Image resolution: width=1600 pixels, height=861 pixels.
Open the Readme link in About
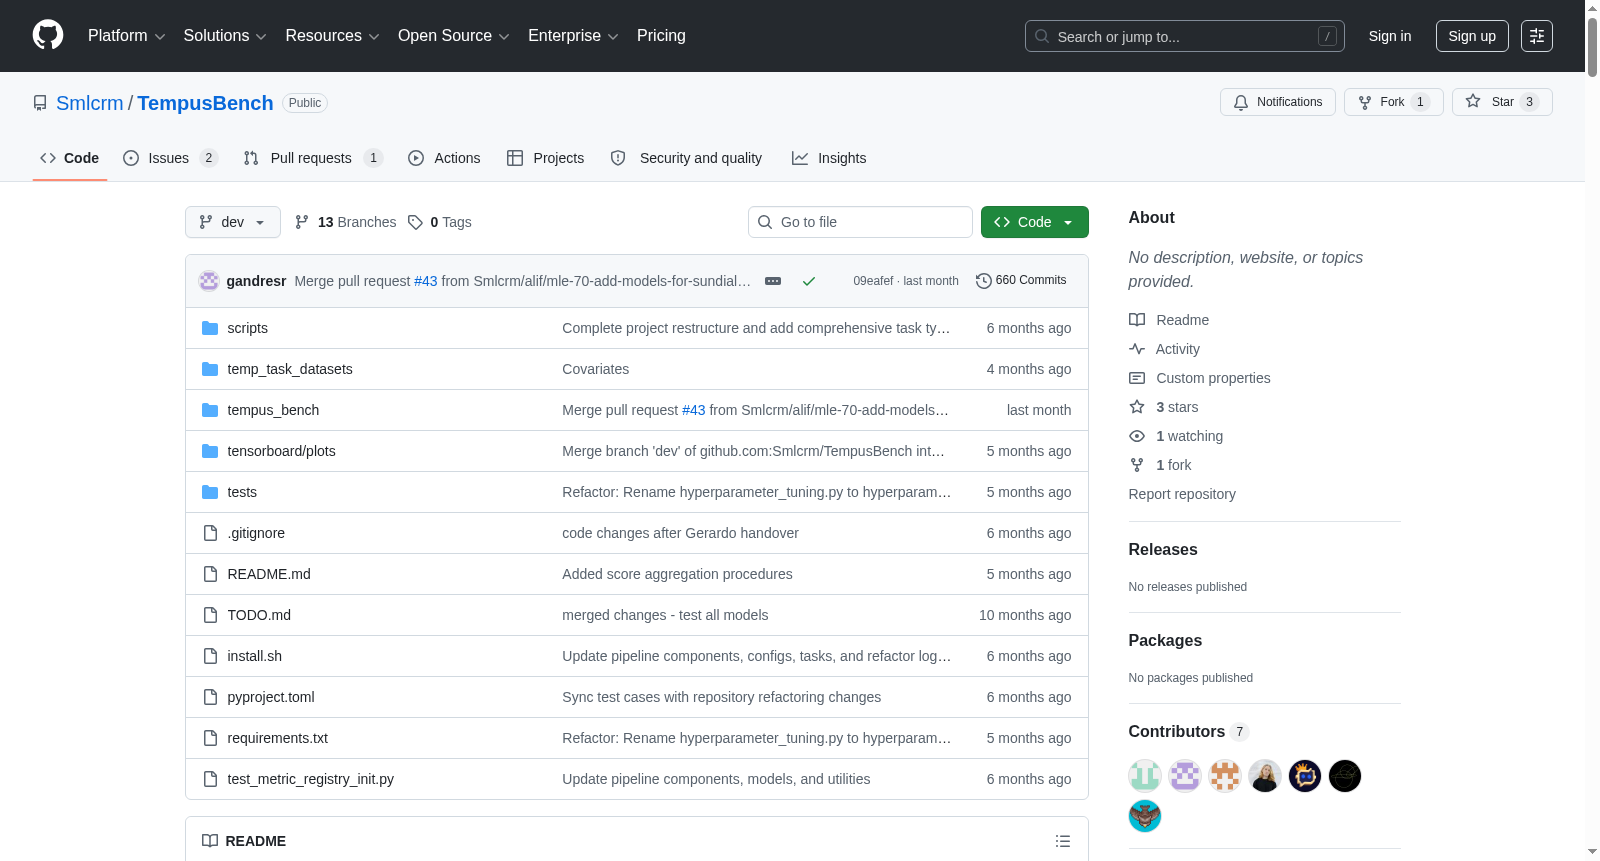click(1169, 320)
